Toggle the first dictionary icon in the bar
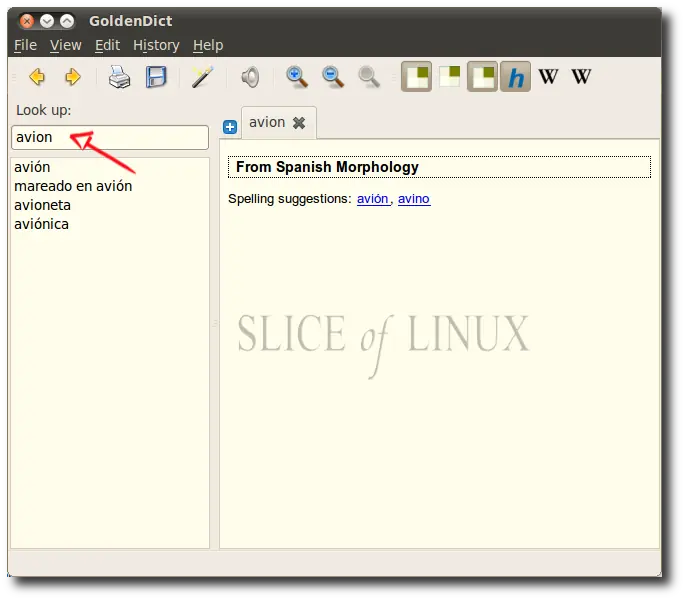This screenshot has height=600, width=685. [416, 76]
